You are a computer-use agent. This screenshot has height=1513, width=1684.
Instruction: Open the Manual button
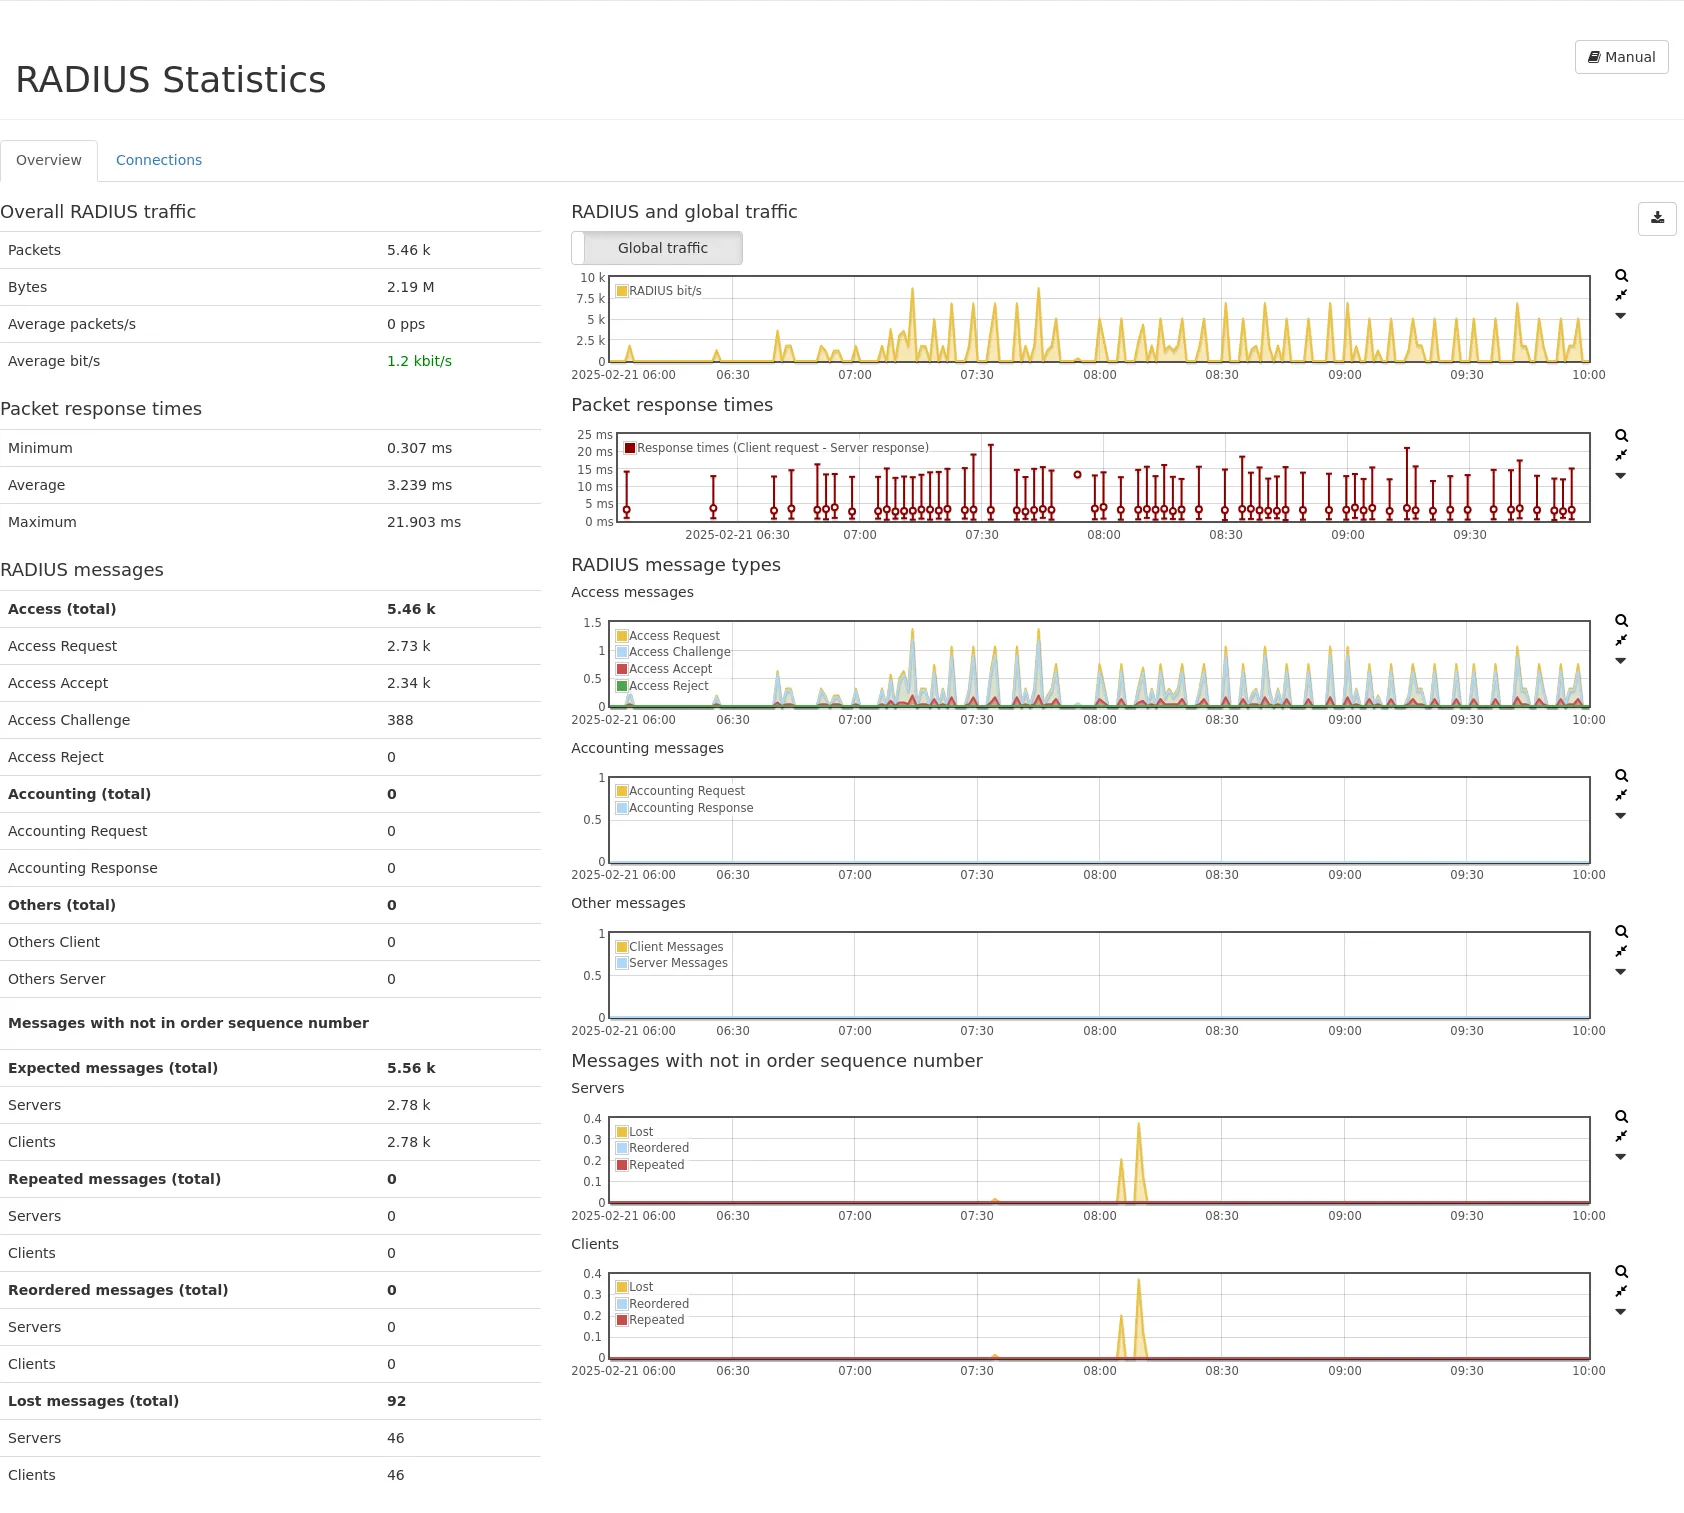[1621, 57]
